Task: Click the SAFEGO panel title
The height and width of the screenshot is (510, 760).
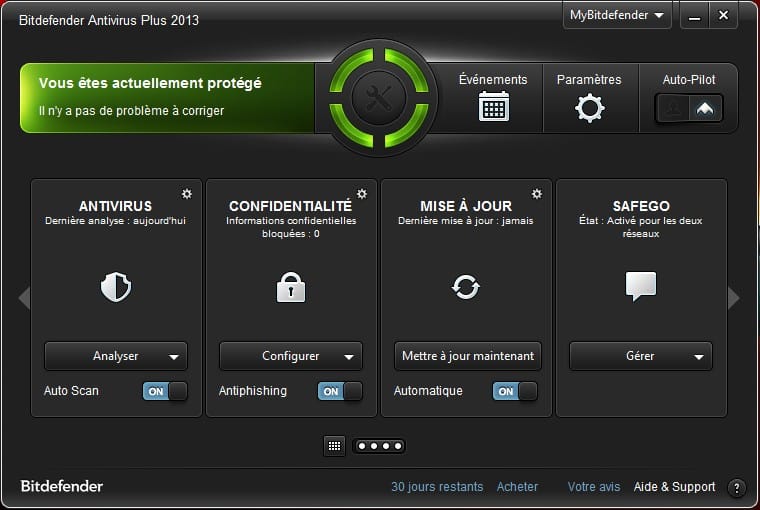Action: [x=641, y=206]
